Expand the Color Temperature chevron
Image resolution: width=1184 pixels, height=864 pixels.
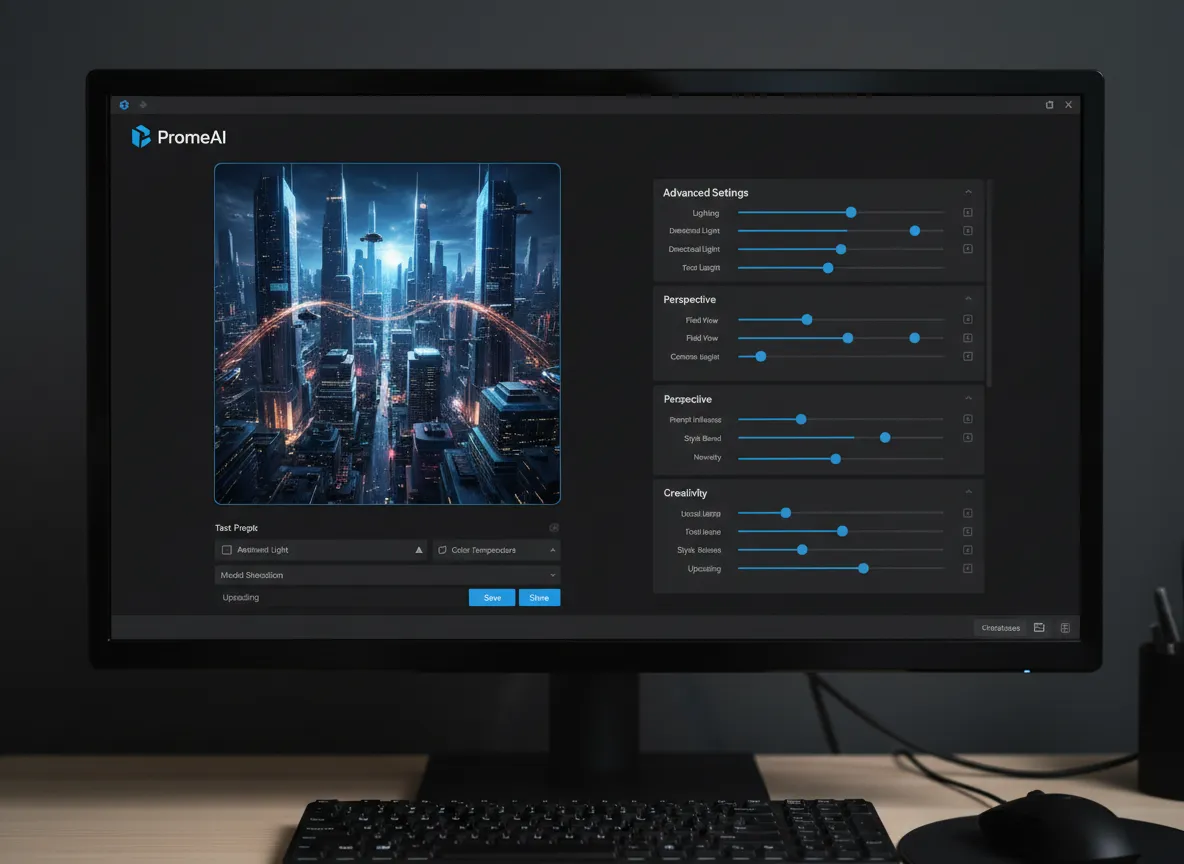[x=552, y=550]
